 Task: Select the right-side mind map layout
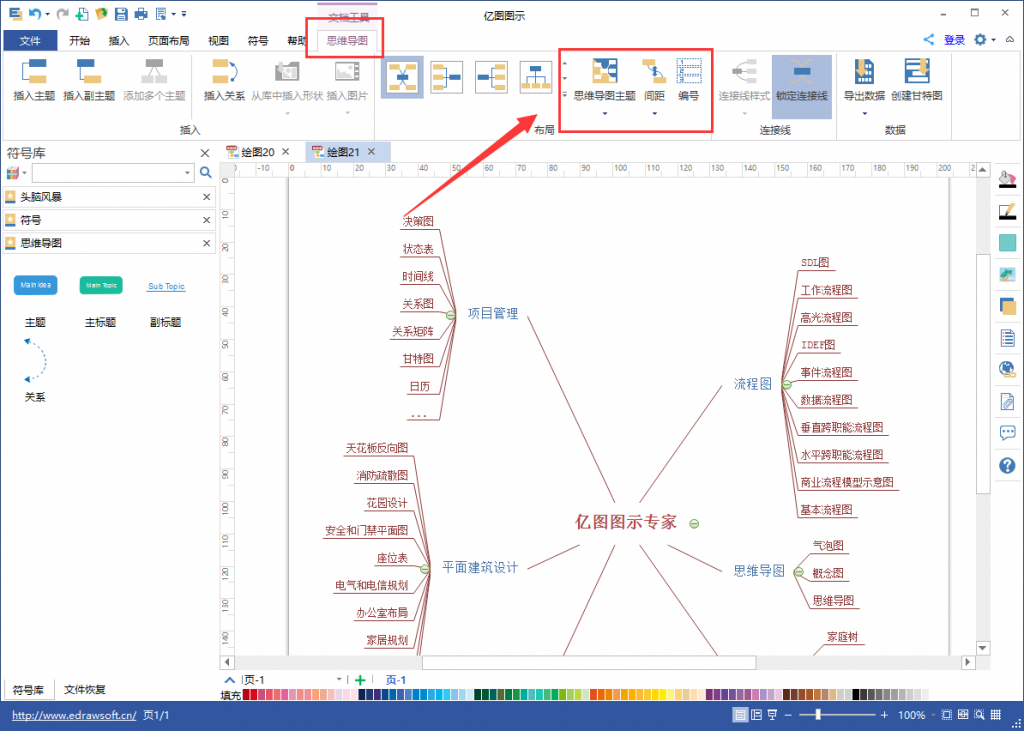(x=491, y=77)
